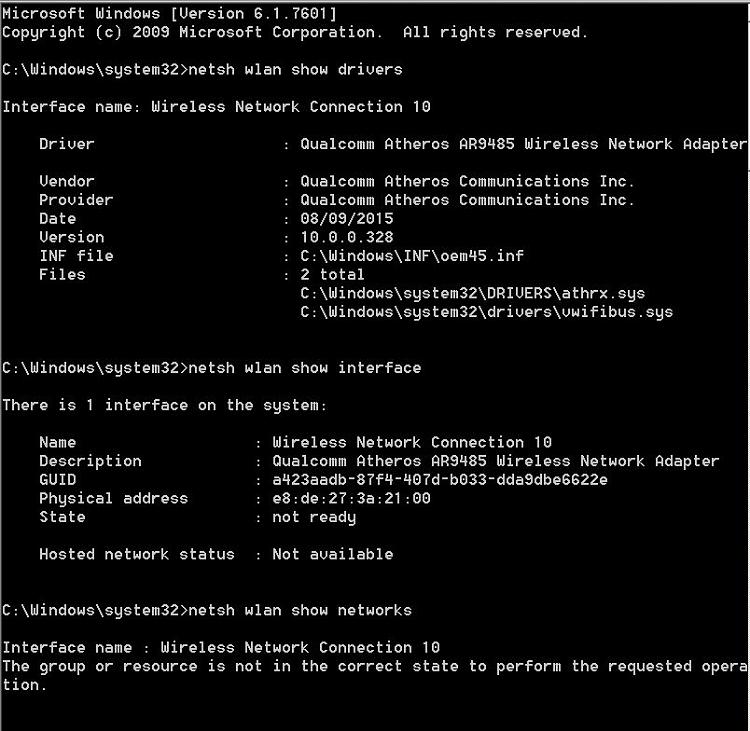750x731 pixels.
Task: Click the 'netsh wlan show drivers' command text
Action: point(295,69)
